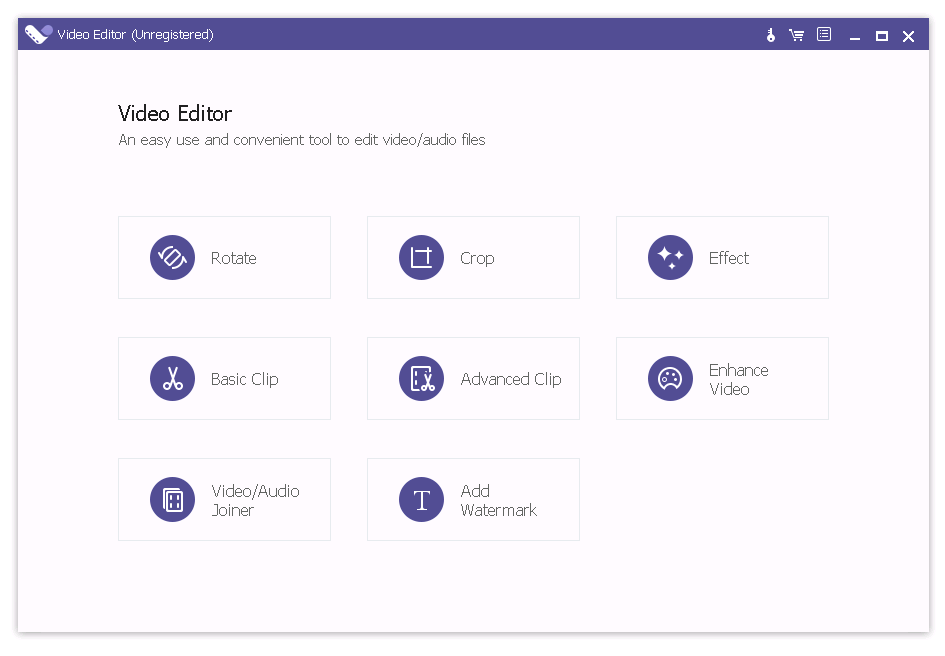Click the Effect sparkle icon
The image size is (945, 656).
point(670,258)
